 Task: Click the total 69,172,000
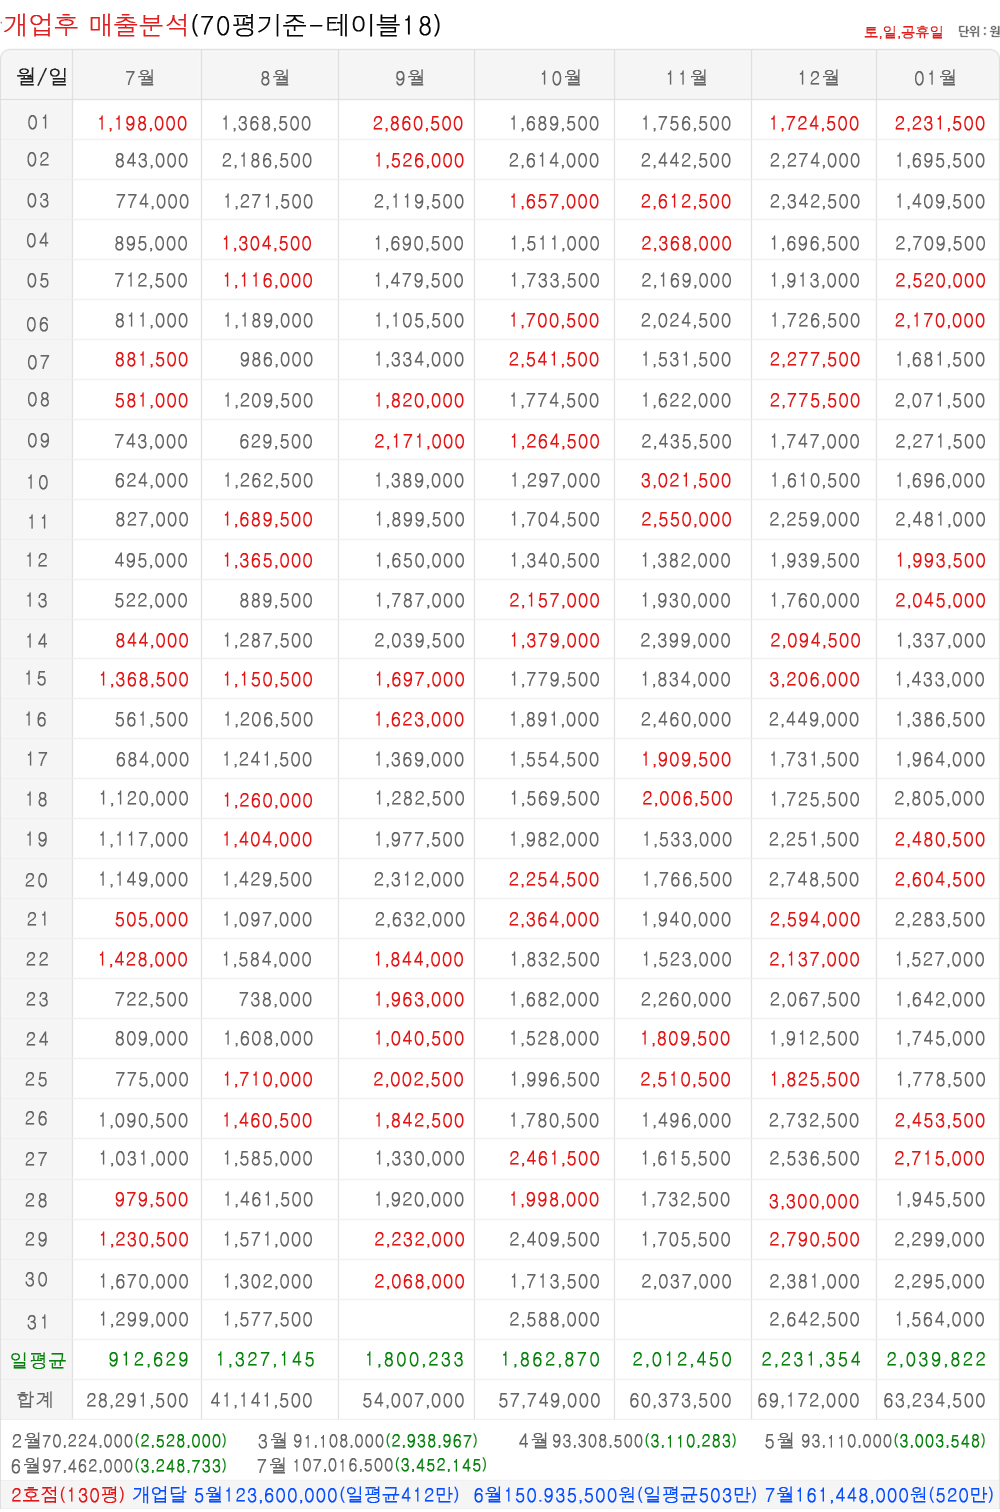pyautogui.click(x=808, y=1401)
